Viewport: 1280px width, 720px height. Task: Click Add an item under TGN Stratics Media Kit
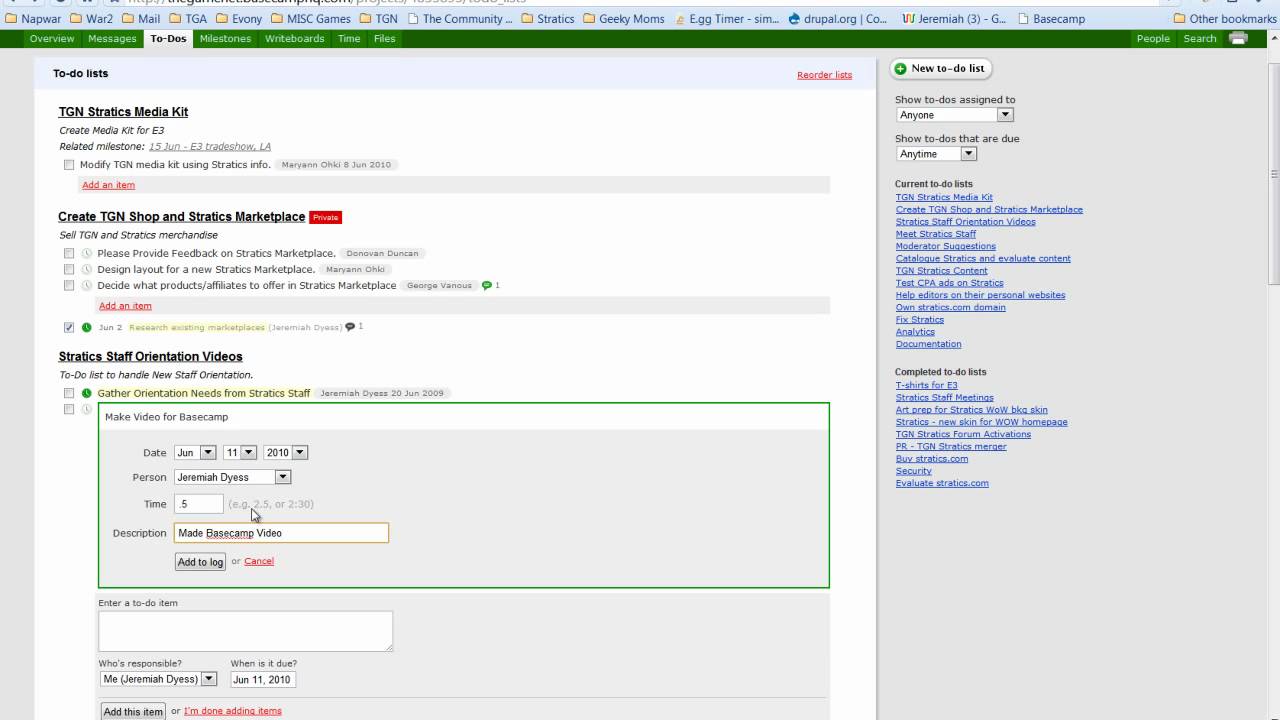pos(108,185)
